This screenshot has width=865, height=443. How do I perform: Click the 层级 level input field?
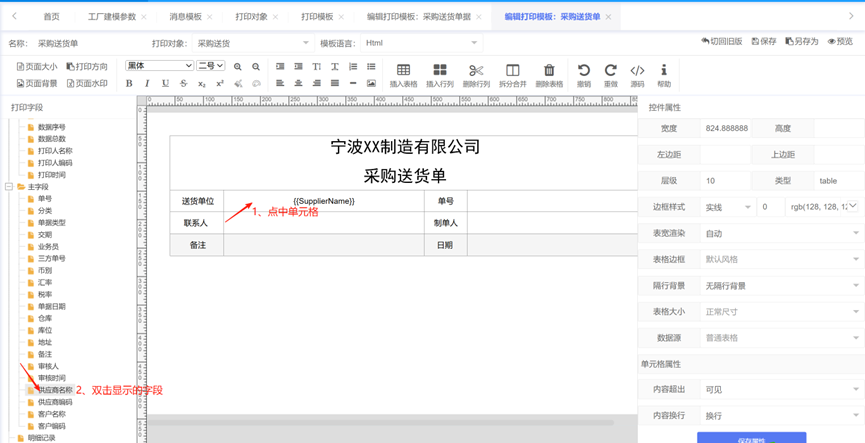[x=726, y=180]
